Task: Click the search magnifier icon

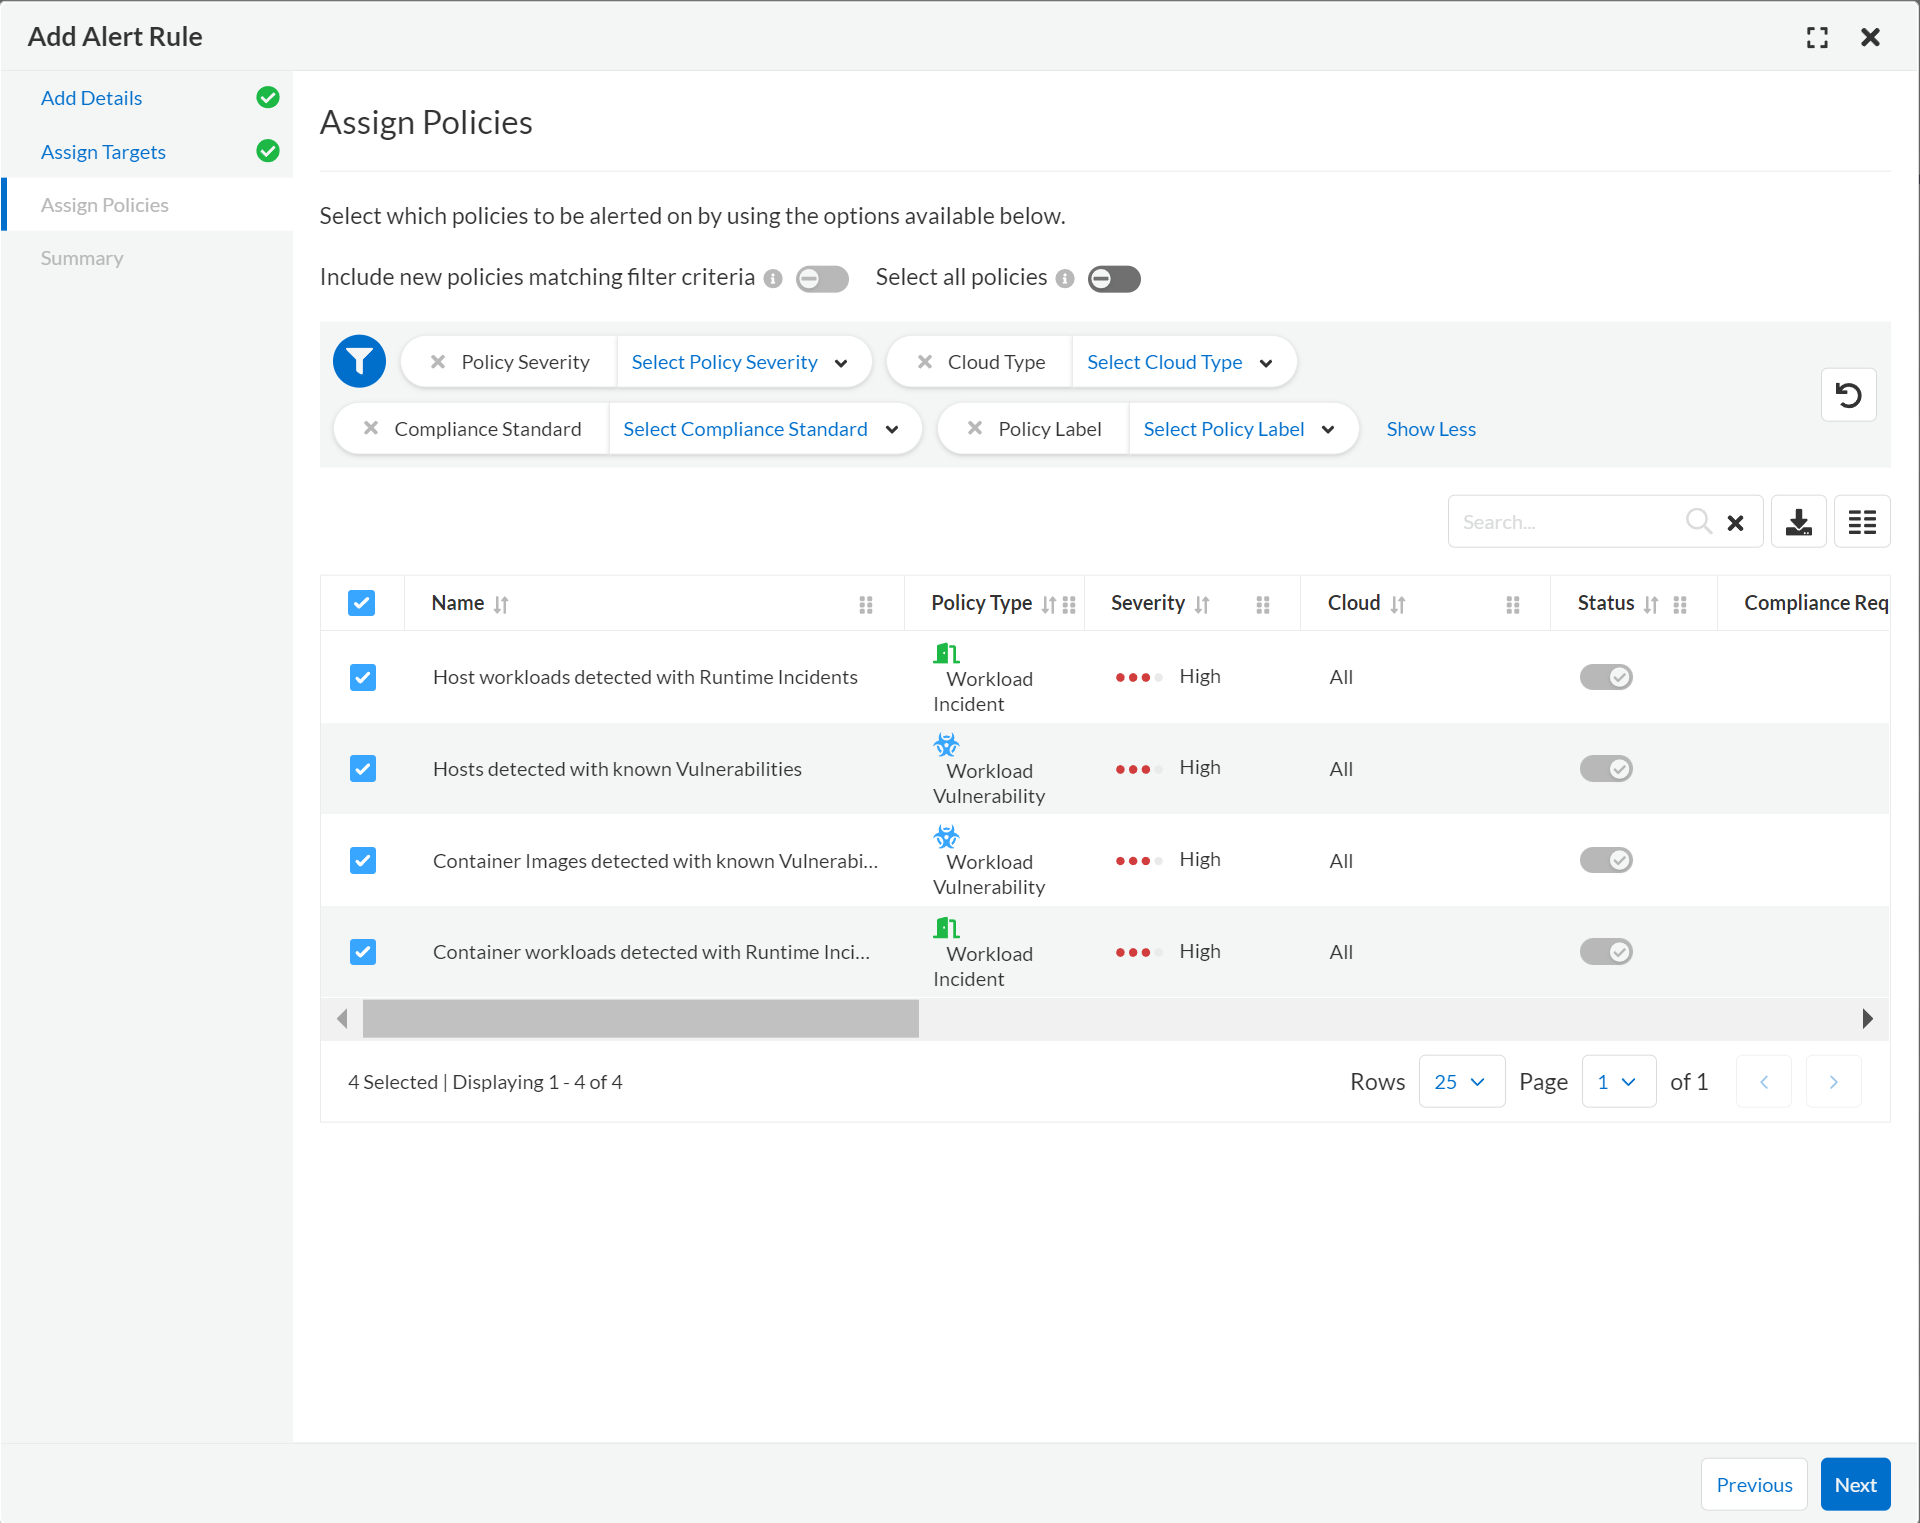Action: click(1698, 521)
